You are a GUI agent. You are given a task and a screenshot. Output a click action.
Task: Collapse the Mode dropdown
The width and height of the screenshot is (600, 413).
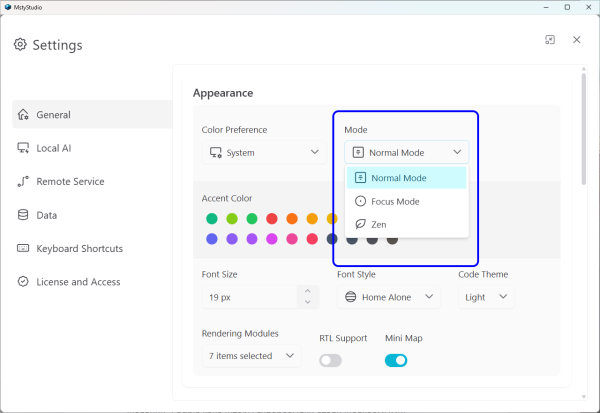click(406, 153)
